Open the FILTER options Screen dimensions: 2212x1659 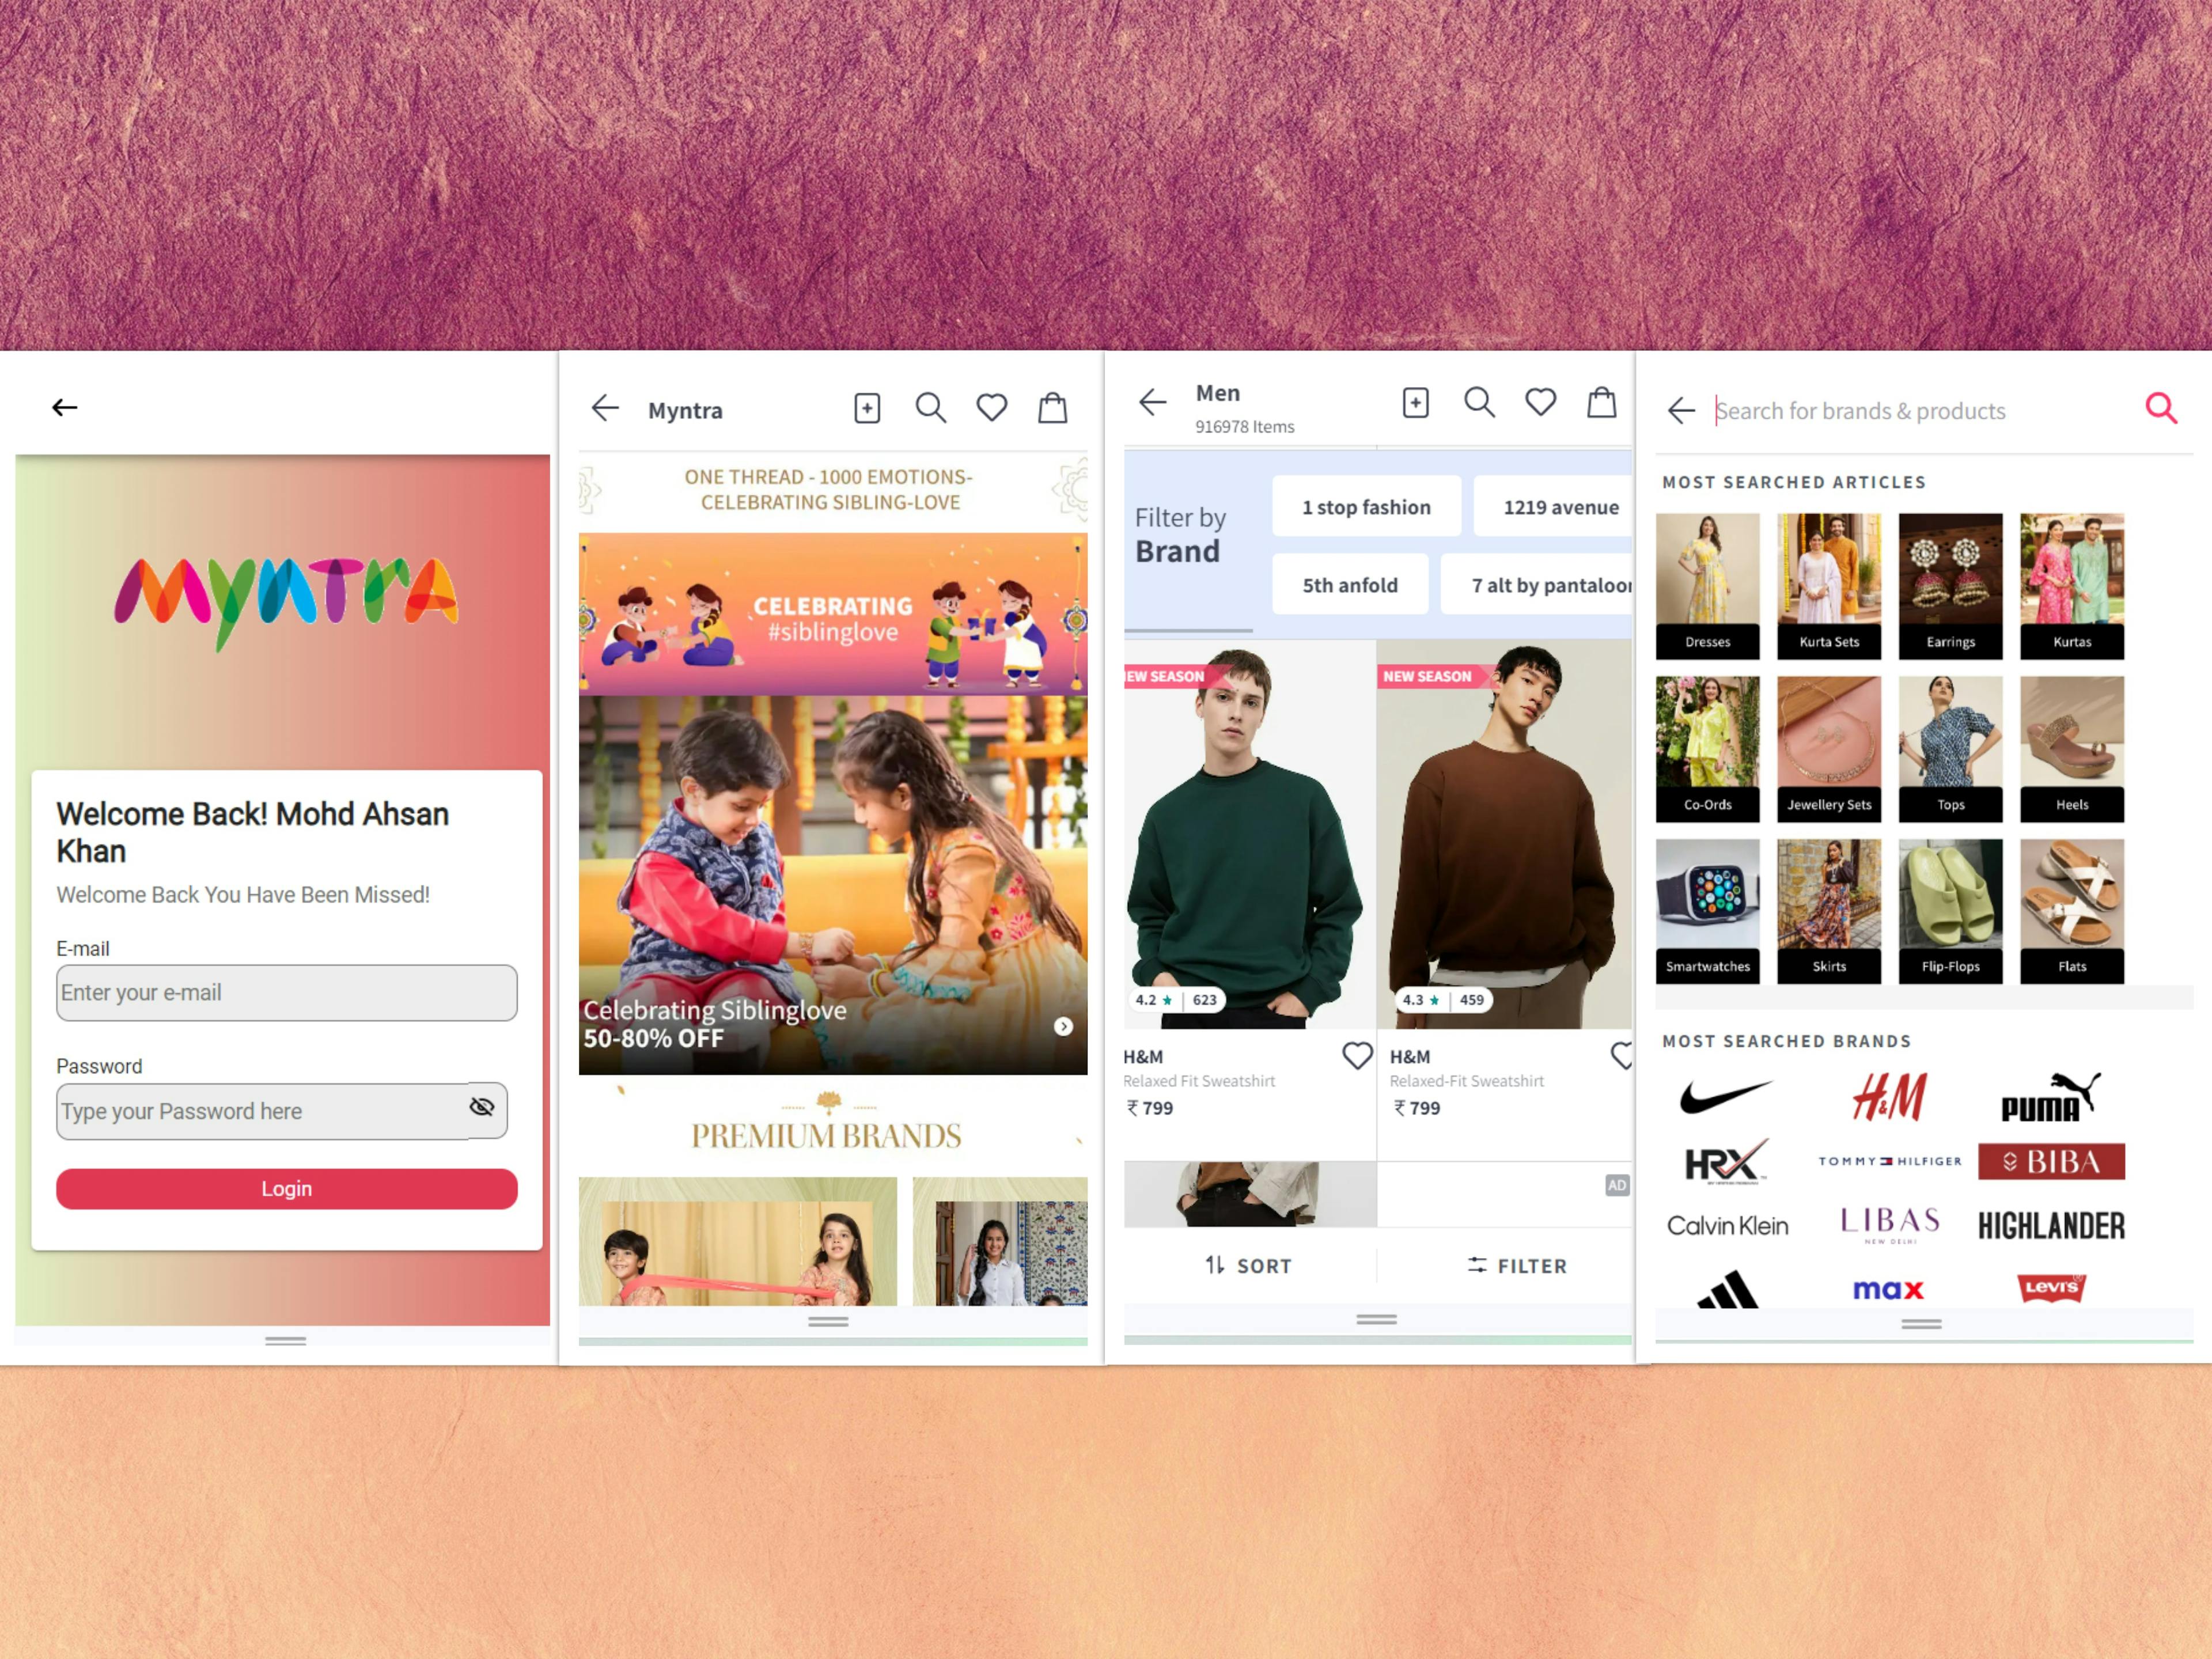coord(1517,1266)
